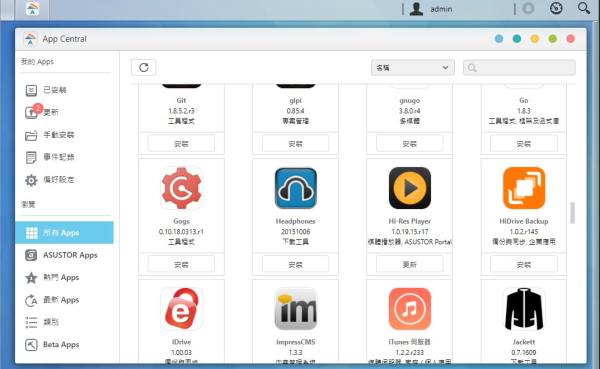Select the Hi-Res Player icon
This screenshot has height=369, width=600.
(409, 188)
